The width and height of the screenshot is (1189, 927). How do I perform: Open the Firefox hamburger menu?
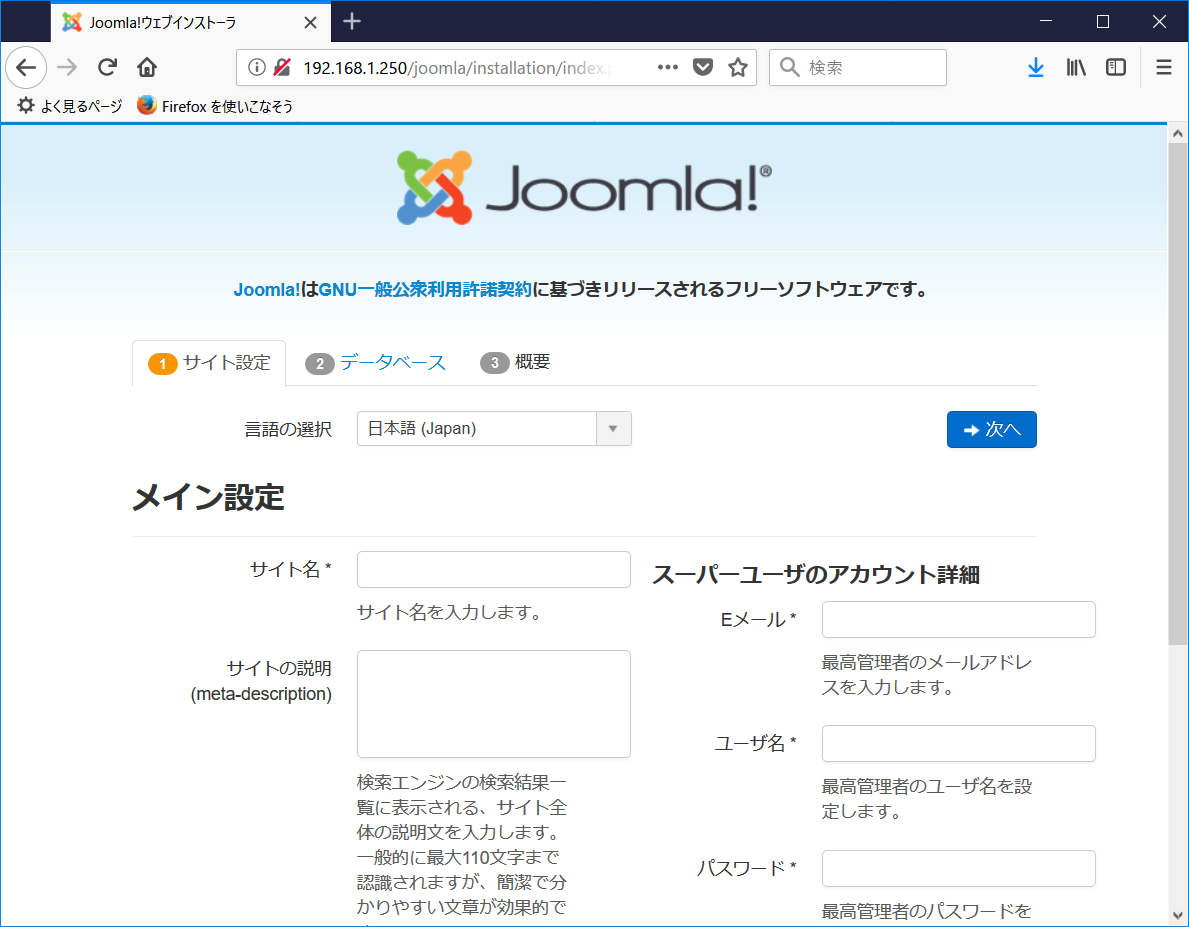1163,68
